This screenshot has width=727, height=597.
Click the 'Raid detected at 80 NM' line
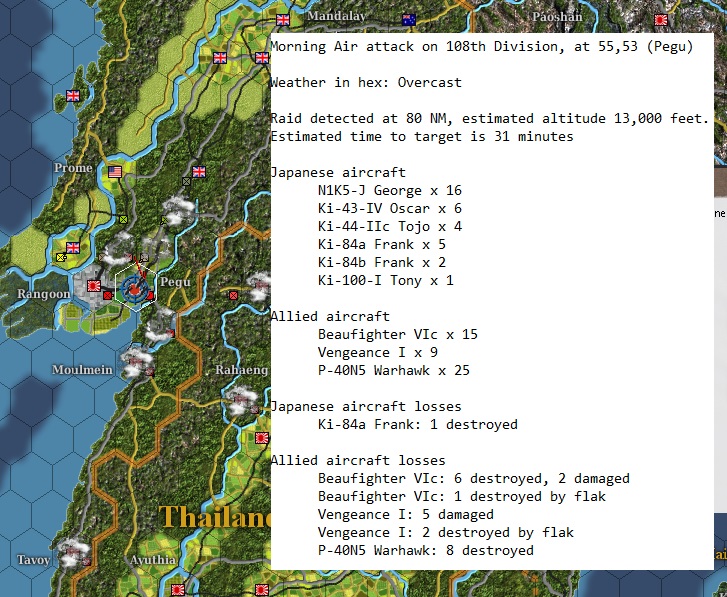coord(489,118)
